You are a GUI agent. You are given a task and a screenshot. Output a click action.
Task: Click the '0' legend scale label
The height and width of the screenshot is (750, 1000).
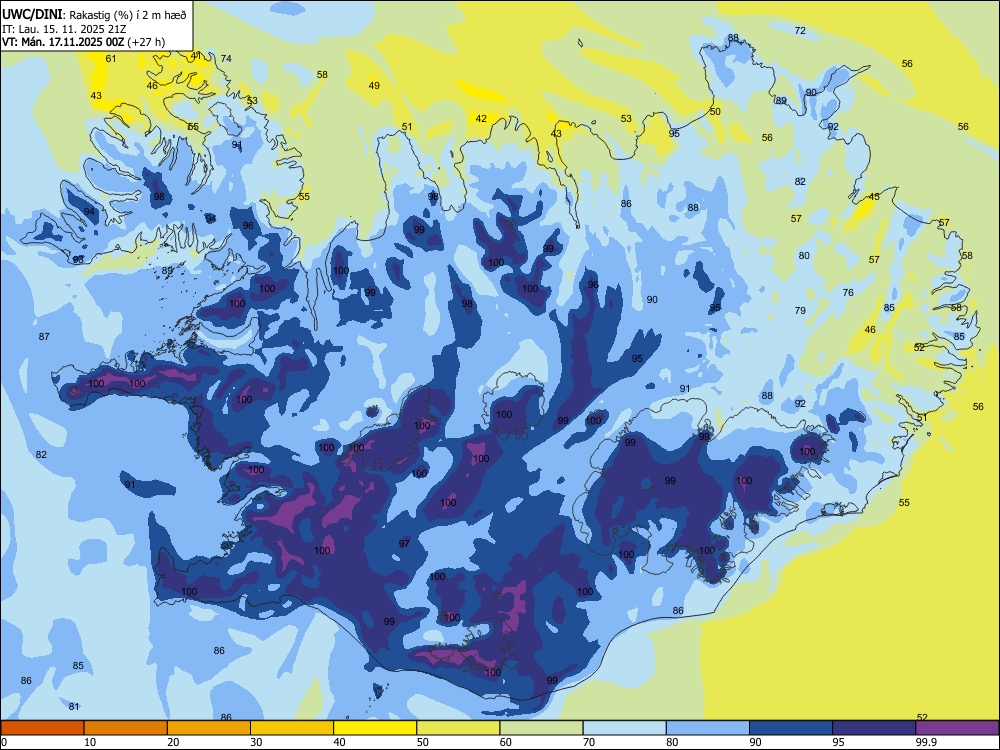(4, 742)
